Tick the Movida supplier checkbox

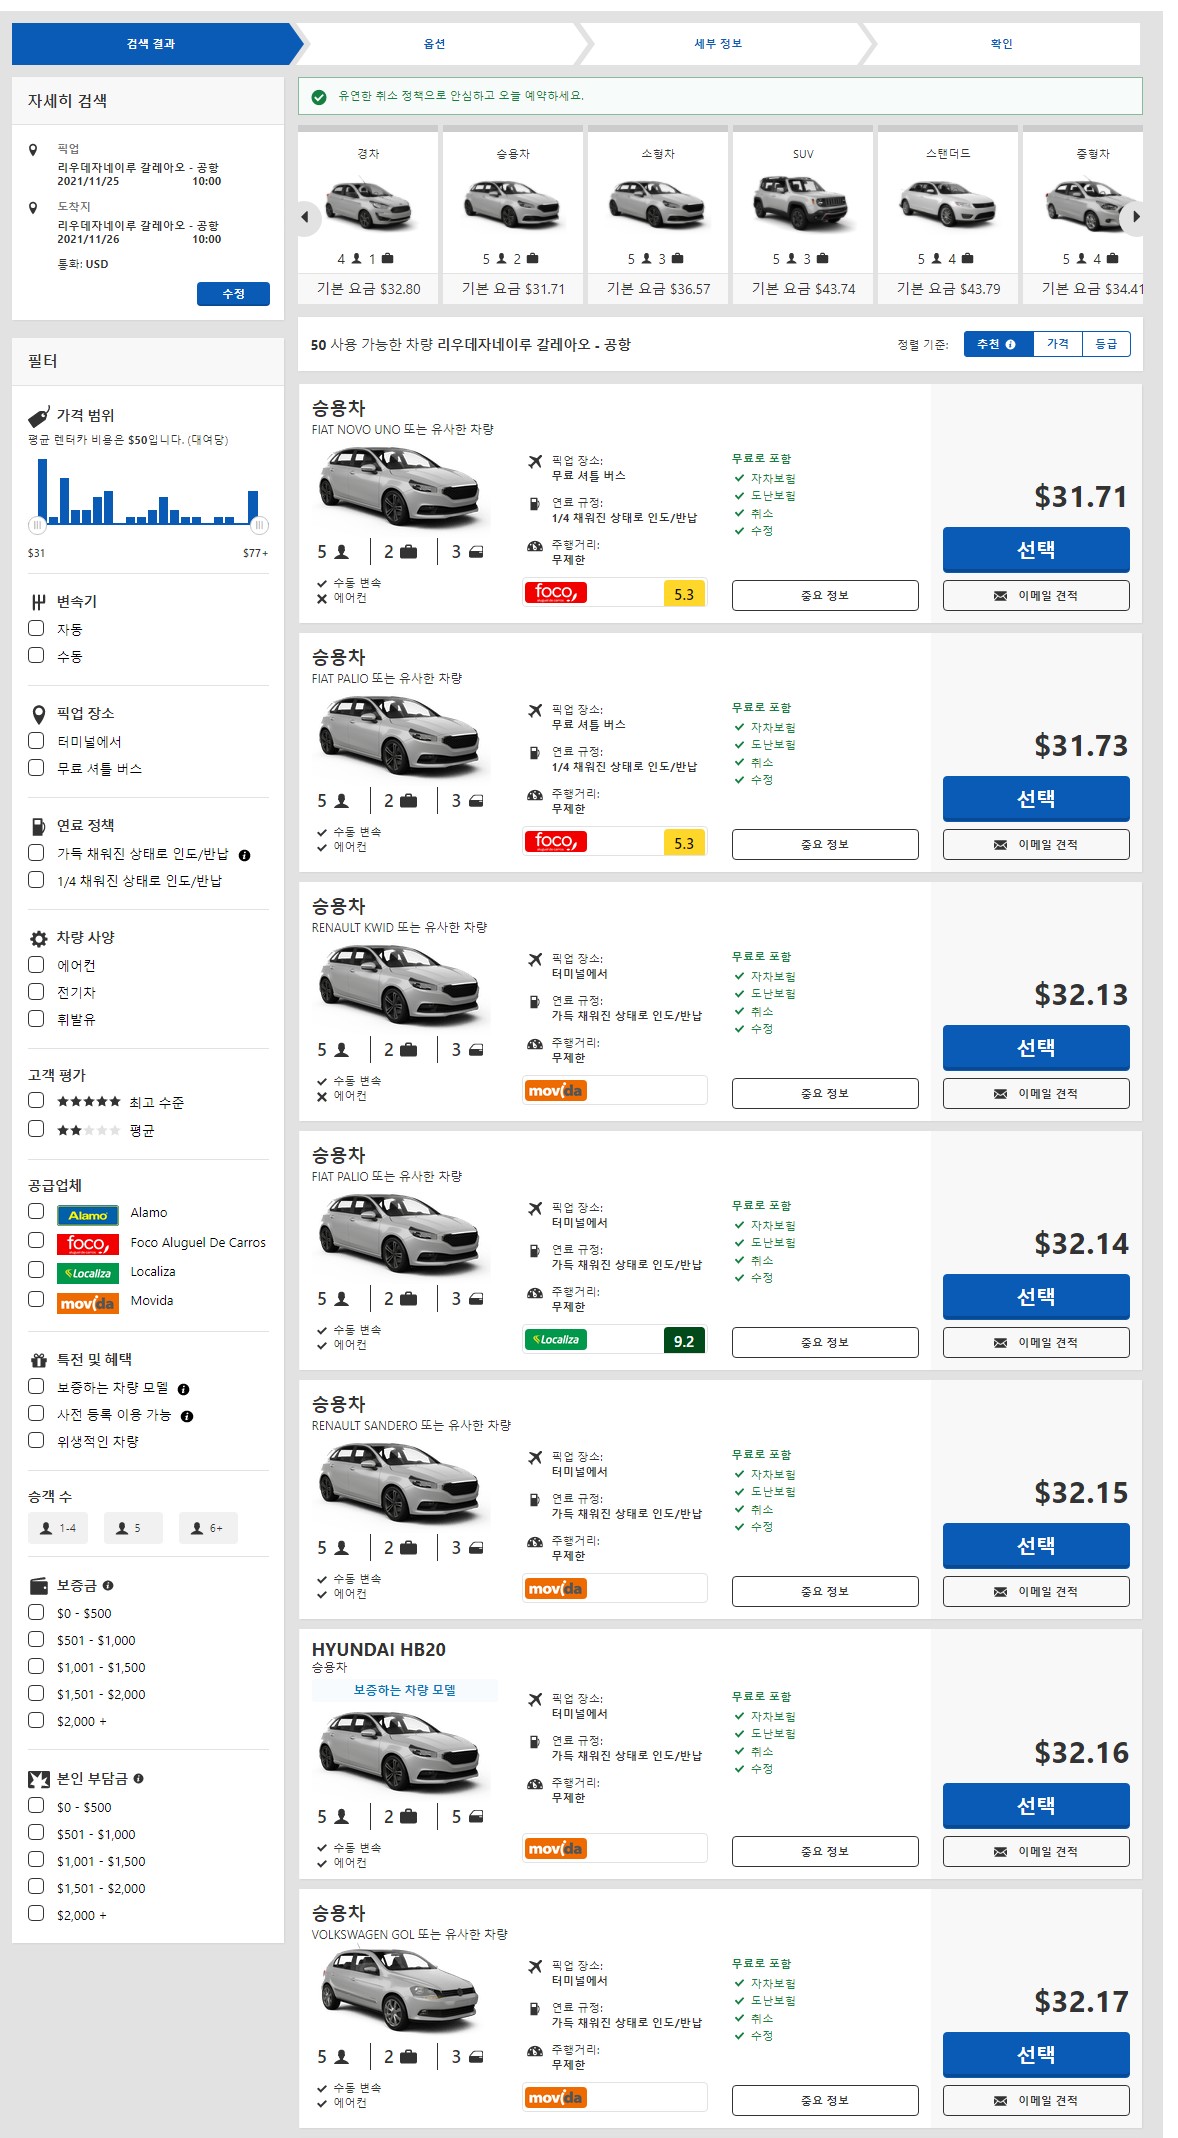(x=36, y=1299)
